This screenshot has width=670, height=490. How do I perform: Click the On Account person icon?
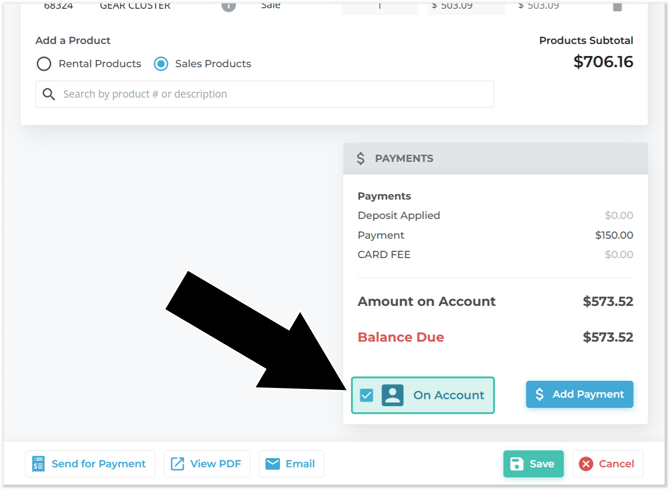point(392,395)
